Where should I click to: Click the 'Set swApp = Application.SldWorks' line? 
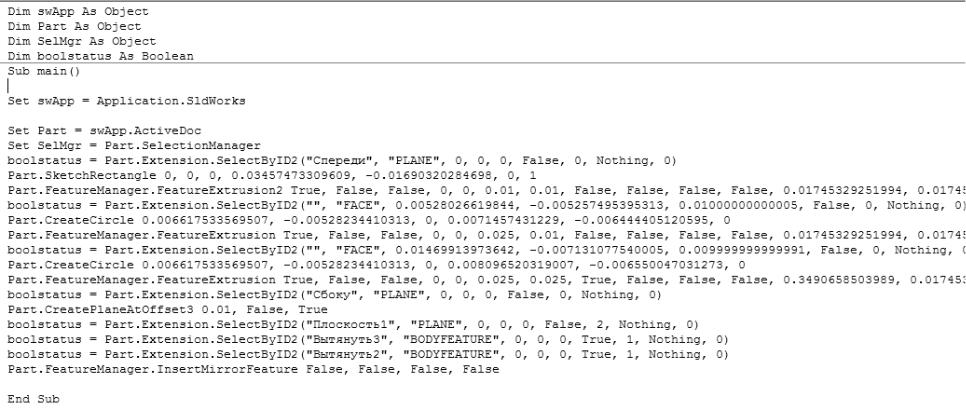[127, 100]
